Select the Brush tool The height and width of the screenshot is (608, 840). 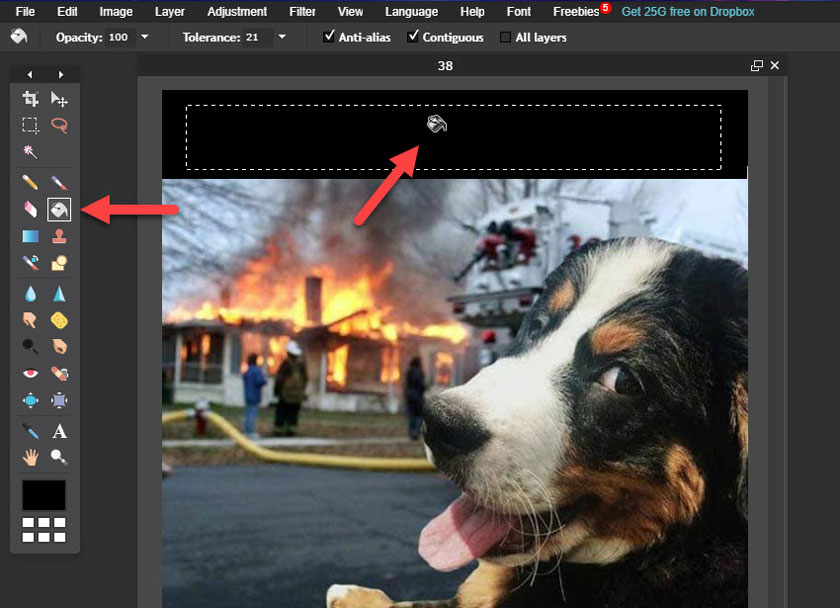[x=59, y=183]
